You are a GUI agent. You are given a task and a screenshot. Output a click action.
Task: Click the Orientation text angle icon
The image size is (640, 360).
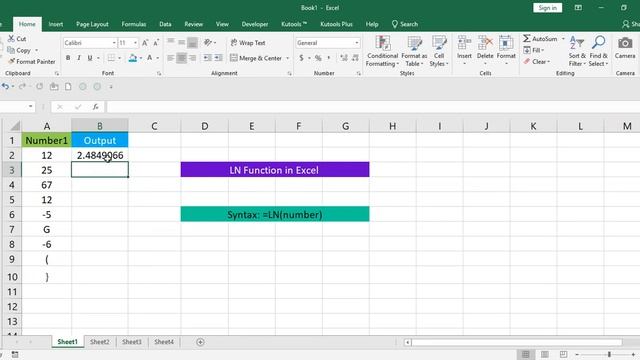click(208, 42)
